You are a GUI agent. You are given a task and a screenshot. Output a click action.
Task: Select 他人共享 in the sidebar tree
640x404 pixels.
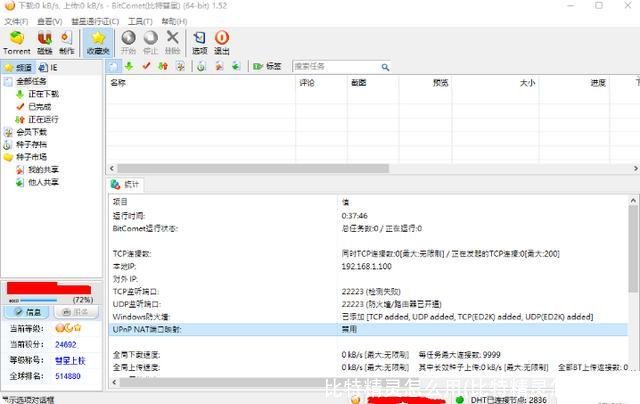[43, 182]
